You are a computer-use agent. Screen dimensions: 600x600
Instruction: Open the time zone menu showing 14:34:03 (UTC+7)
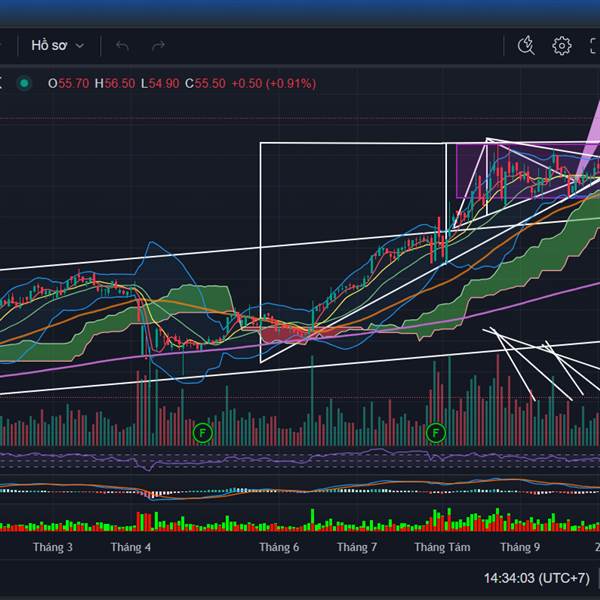click(538, 578)
